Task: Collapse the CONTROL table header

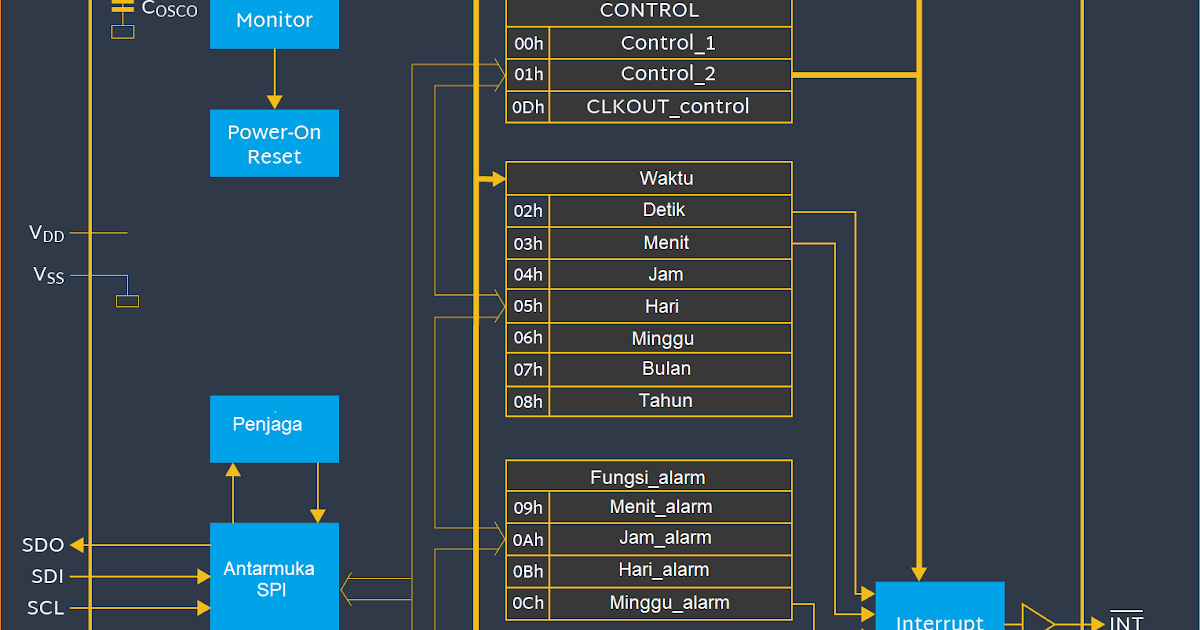Action: click(648, 11)
